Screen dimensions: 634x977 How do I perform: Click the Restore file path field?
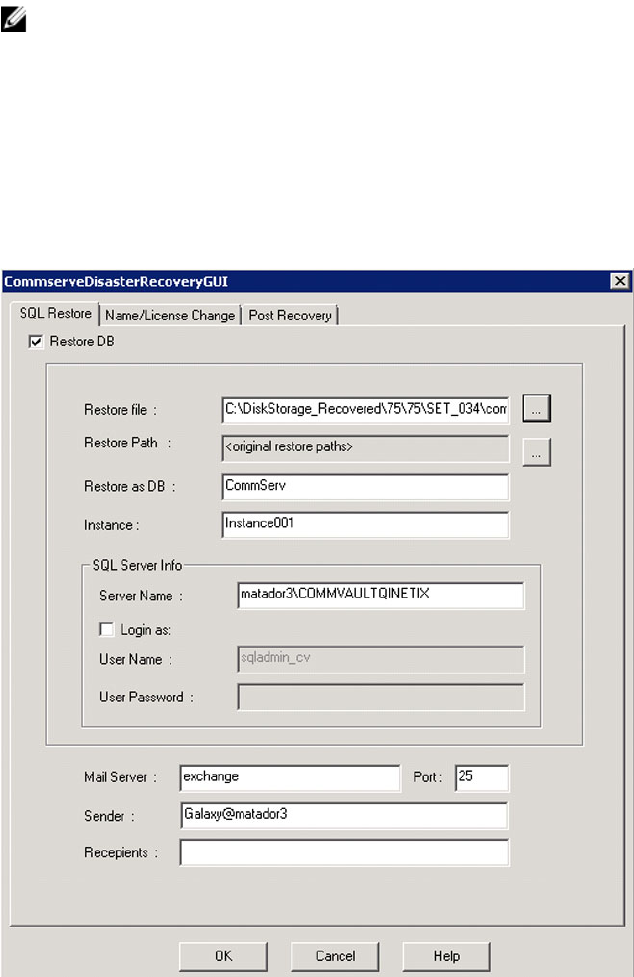coord(366,409)
